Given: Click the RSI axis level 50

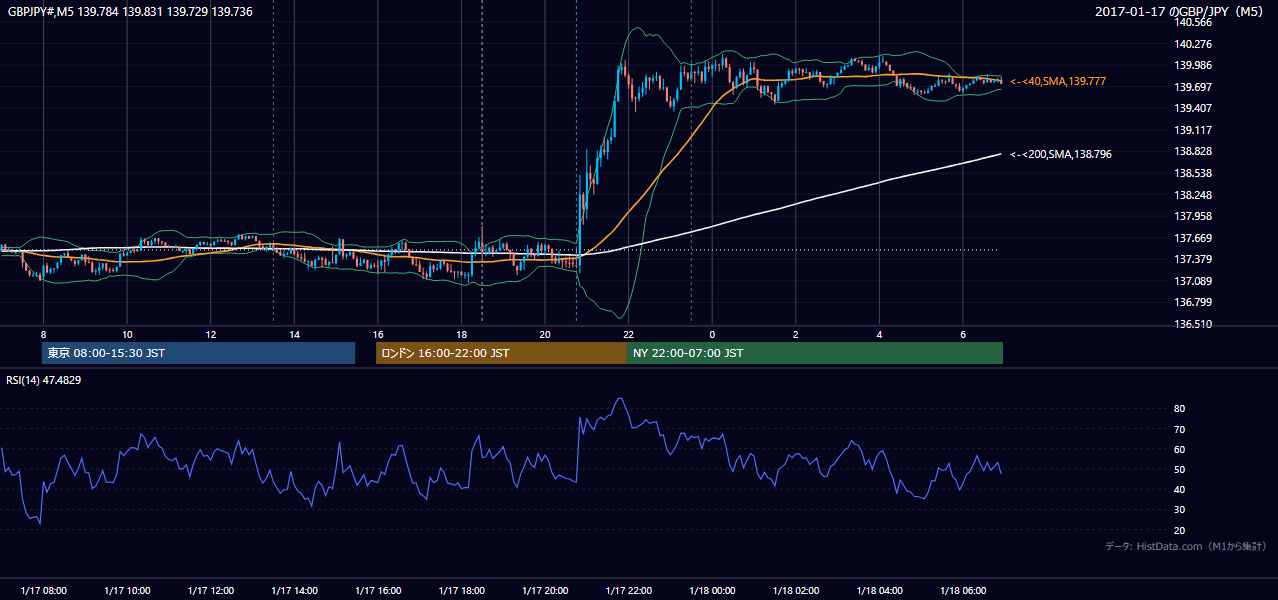Looking at the screenshot, I should click(x=1180, y=469).
